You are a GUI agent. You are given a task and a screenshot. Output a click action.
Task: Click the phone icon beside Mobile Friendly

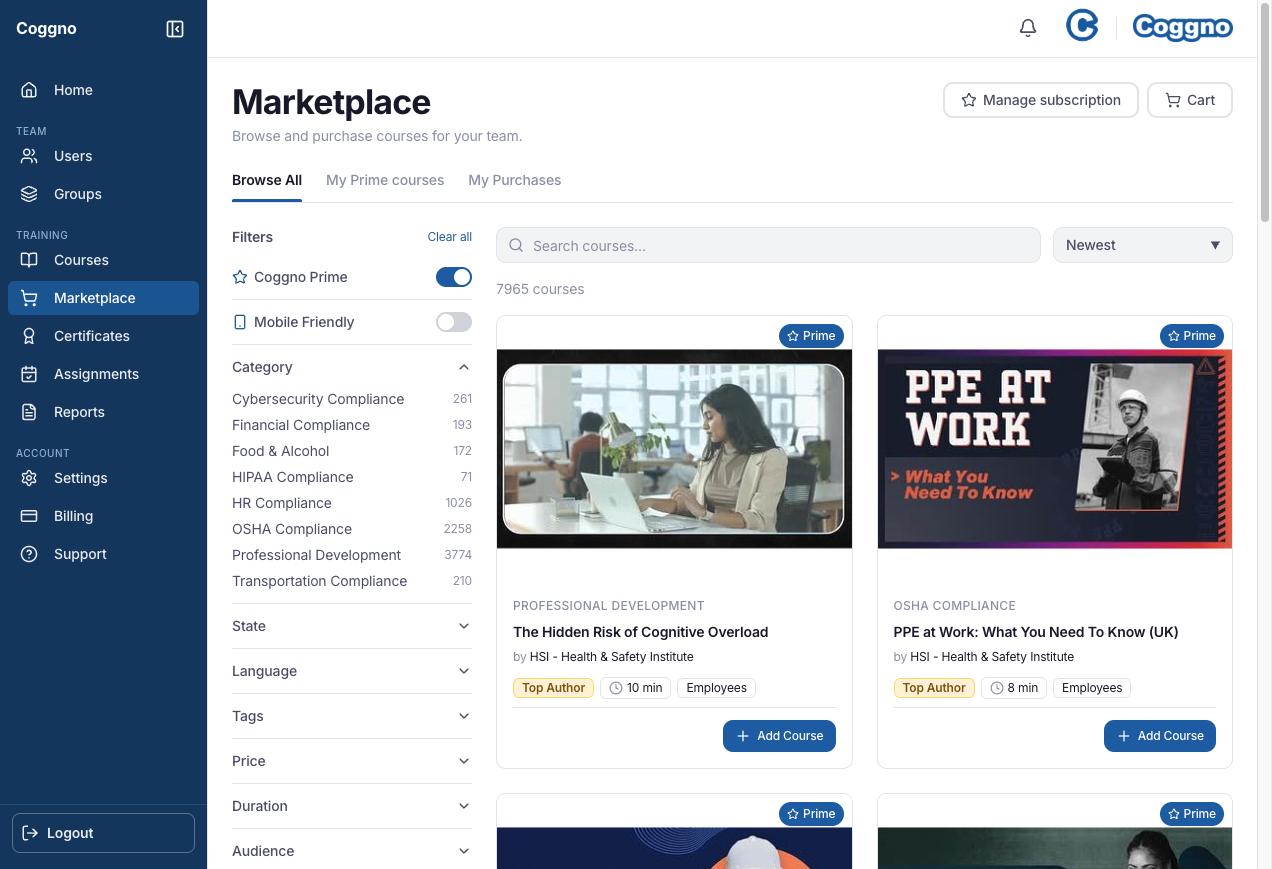click(x=240, y=322)
